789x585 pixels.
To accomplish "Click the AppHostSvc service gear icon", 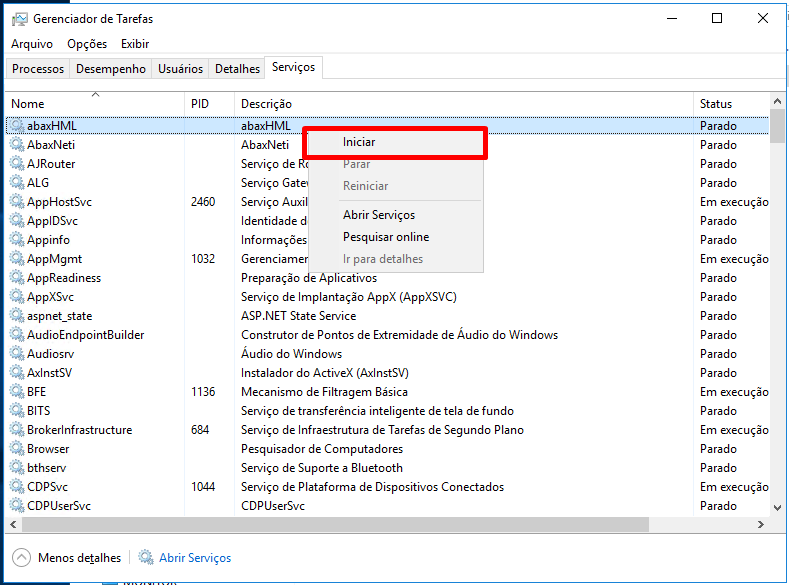I will 17,202.
